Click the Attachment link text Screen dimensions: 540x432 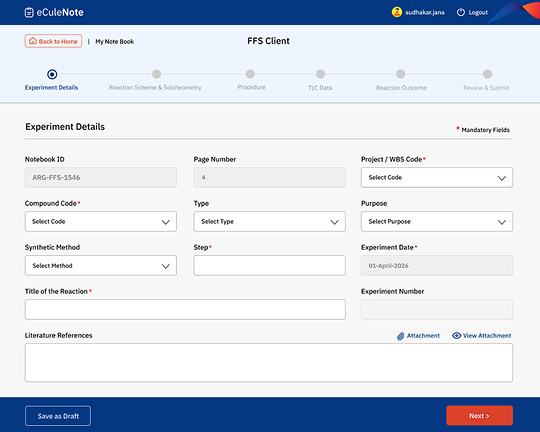click(423, 336)
